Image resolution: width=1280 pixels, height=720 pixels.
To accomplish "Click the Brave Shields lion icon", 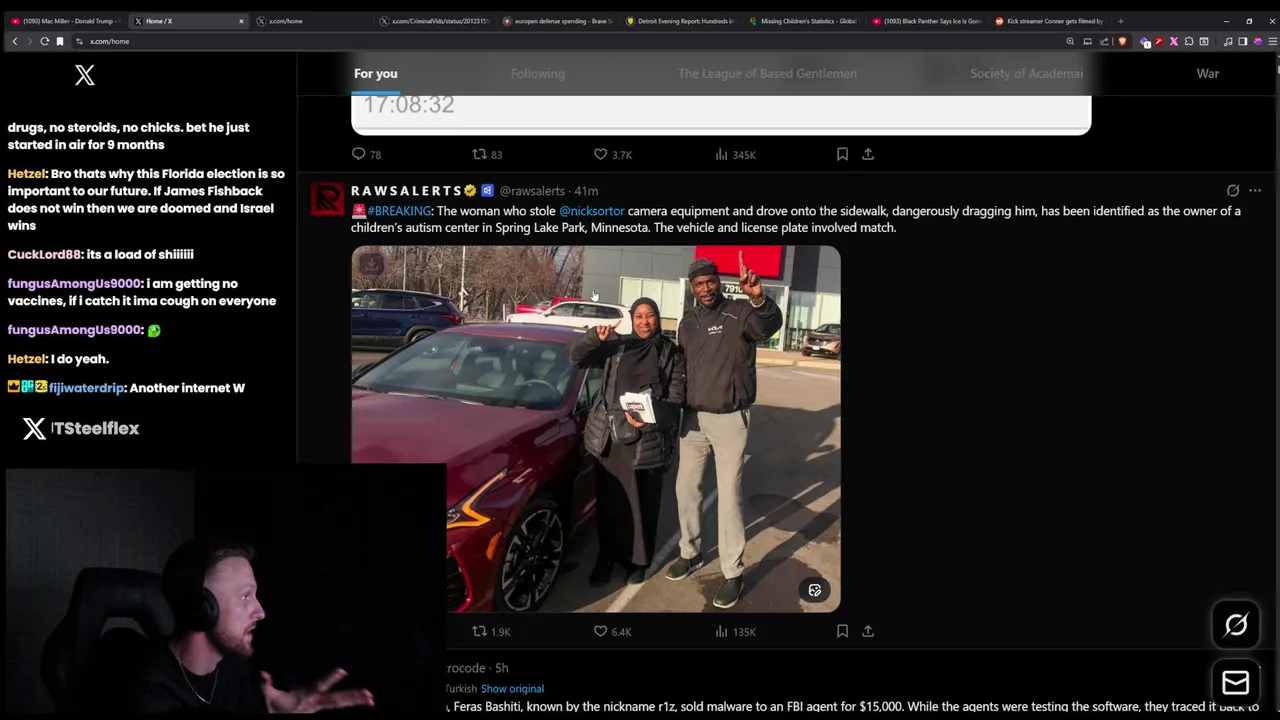I will 1122,41.
